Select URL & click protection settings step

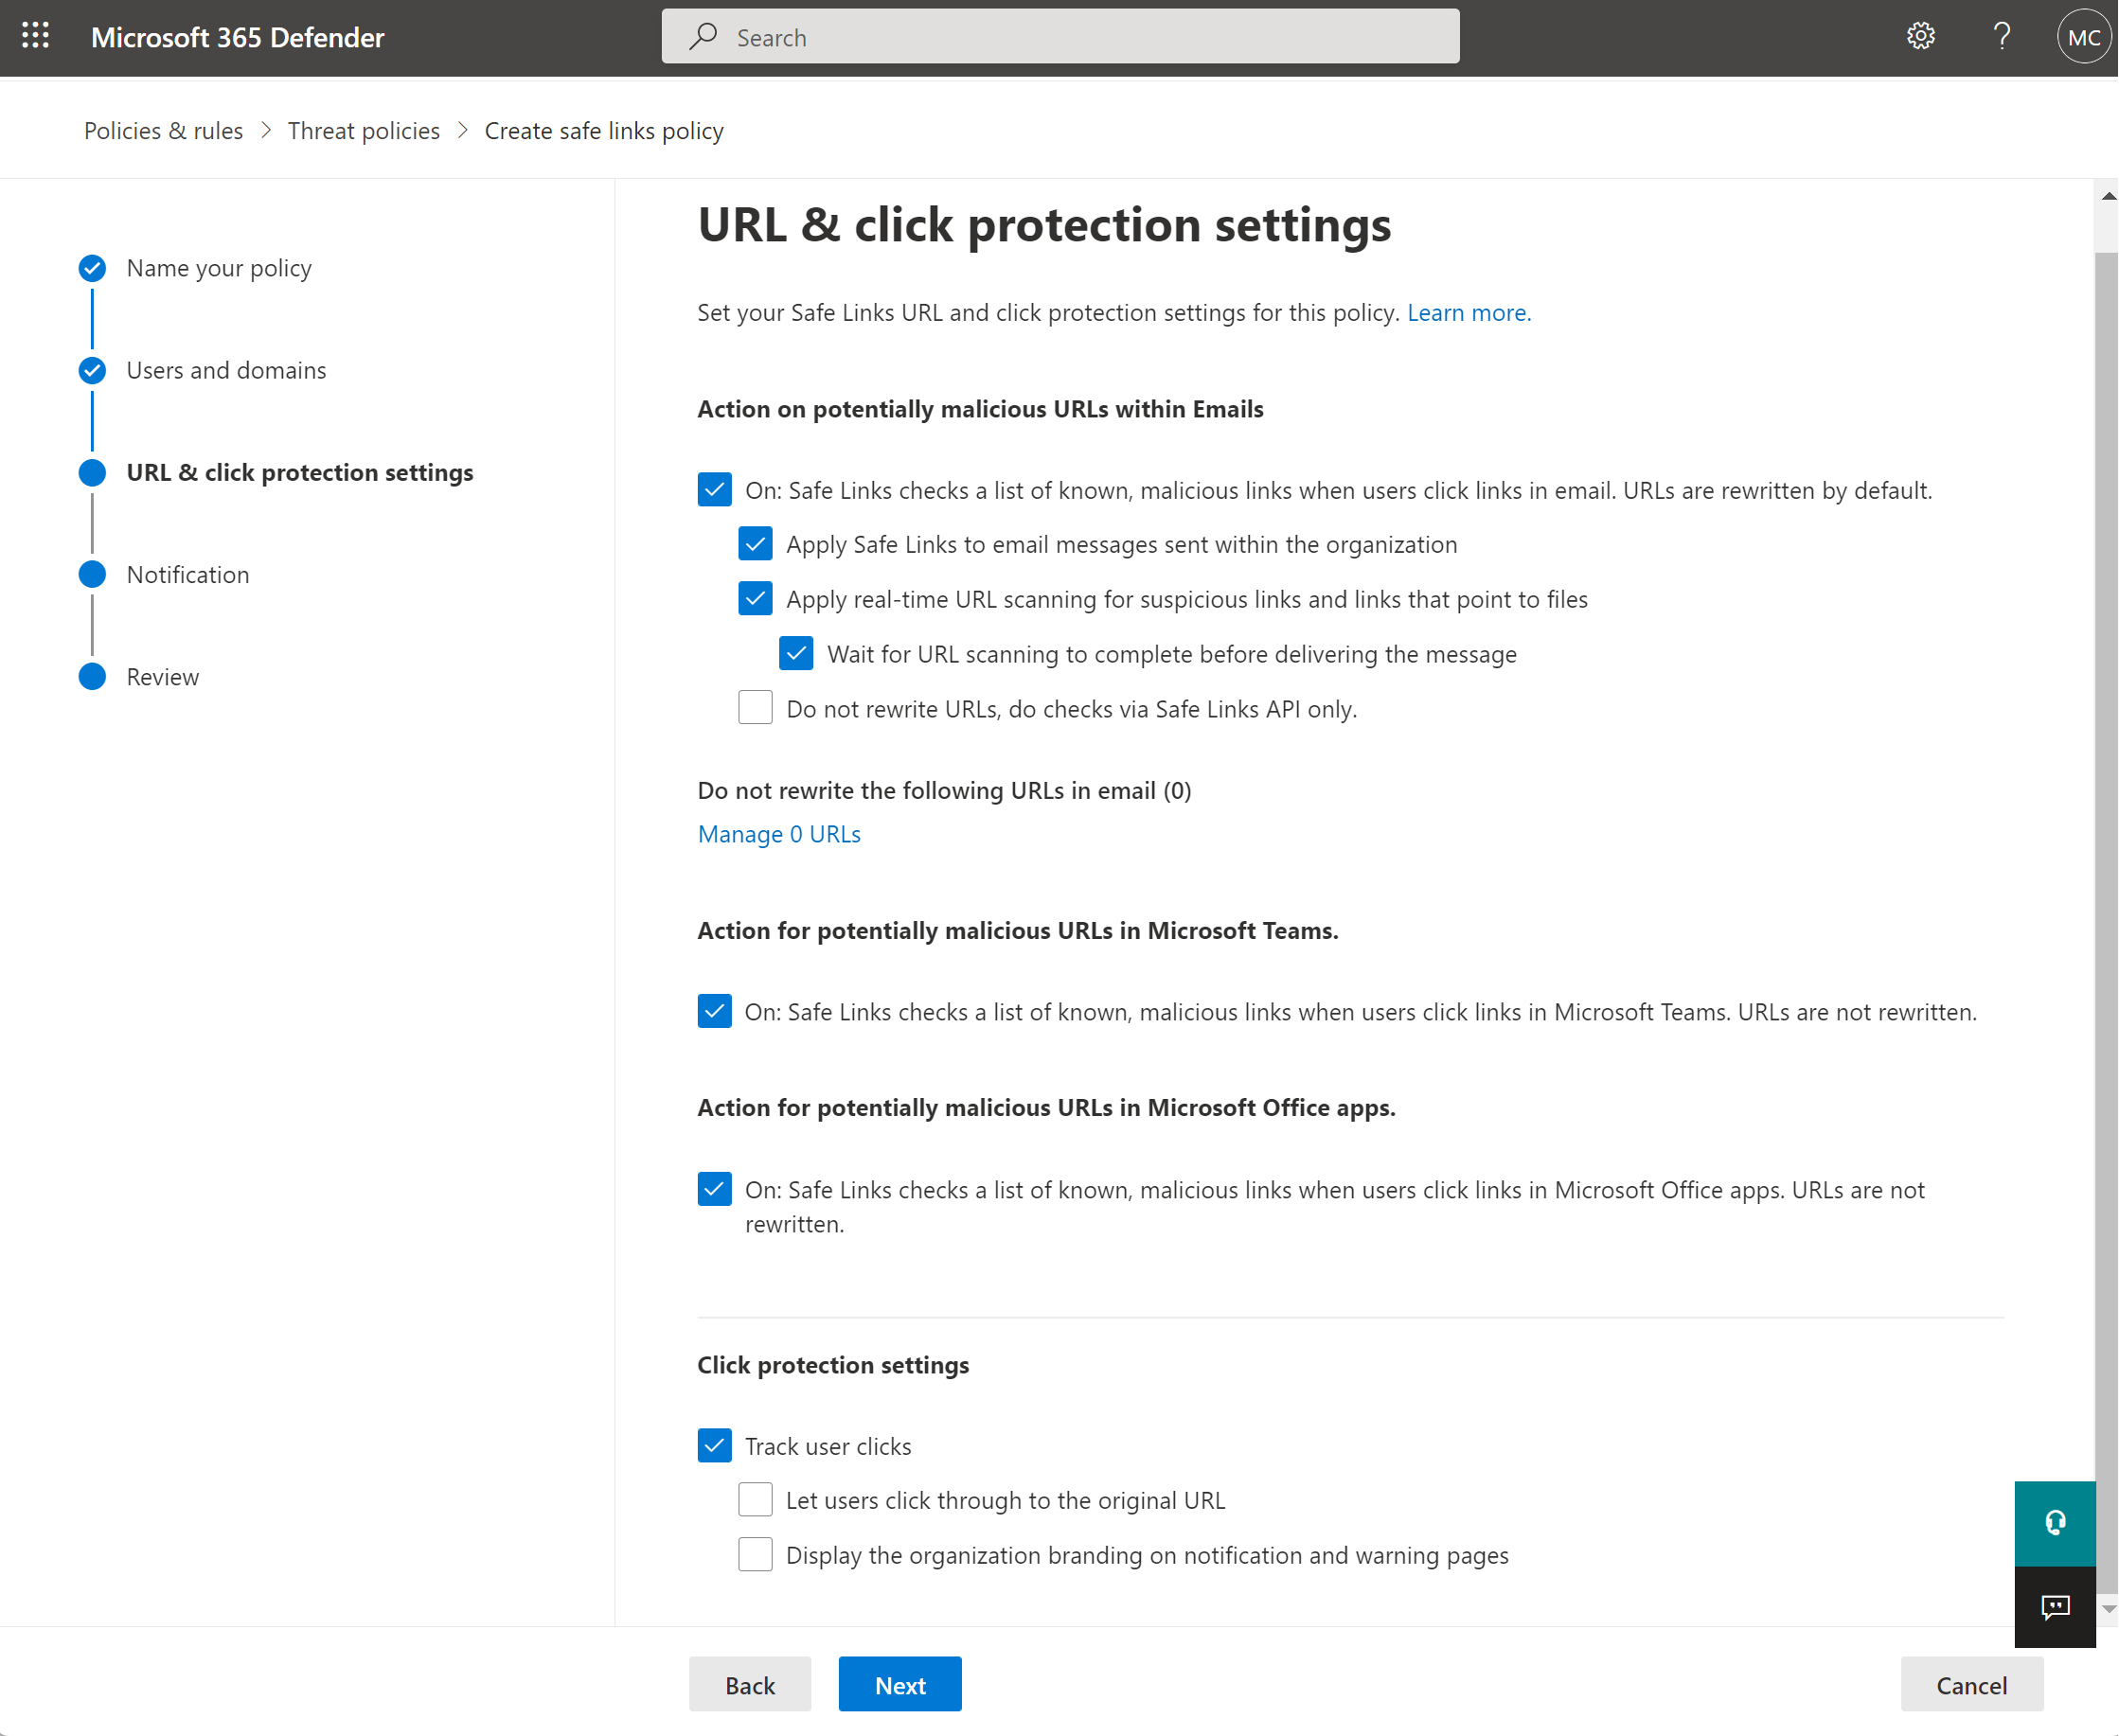pyautogui.click(x=300, y=472)
